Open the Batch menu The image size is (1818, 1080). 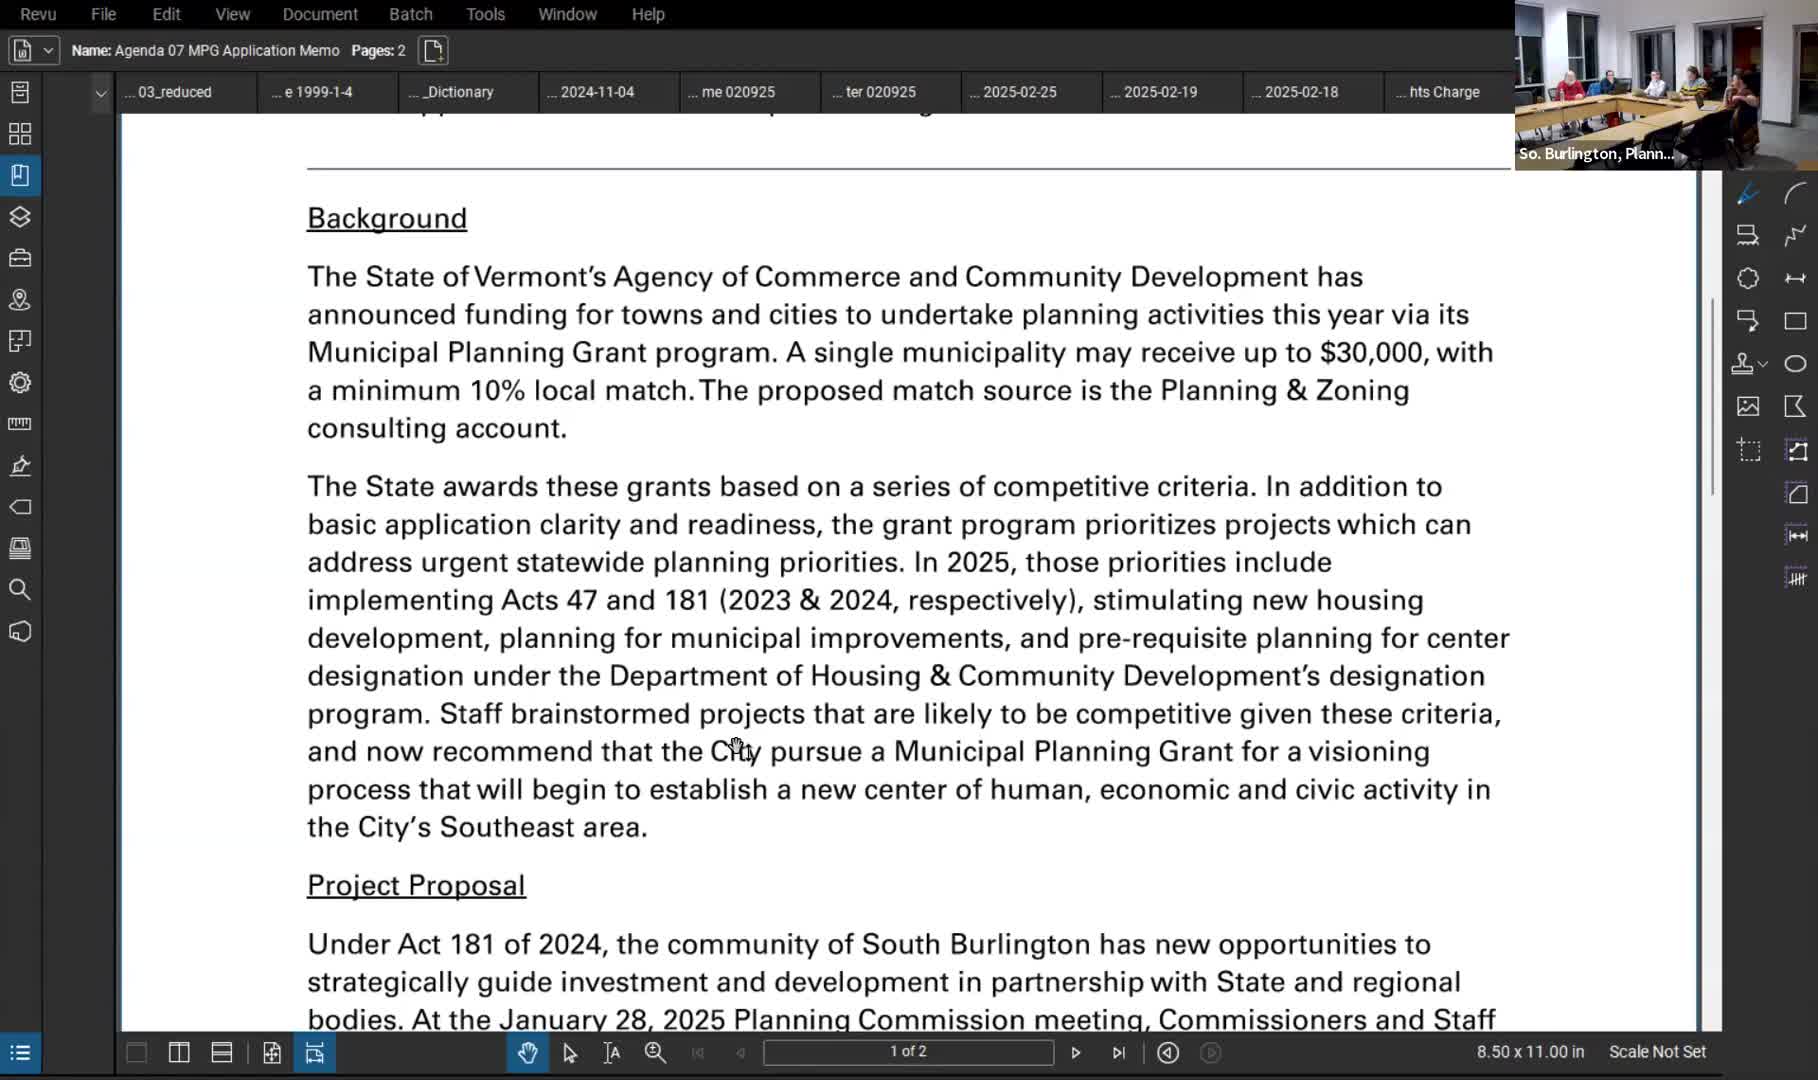click(x=411, y=14)
